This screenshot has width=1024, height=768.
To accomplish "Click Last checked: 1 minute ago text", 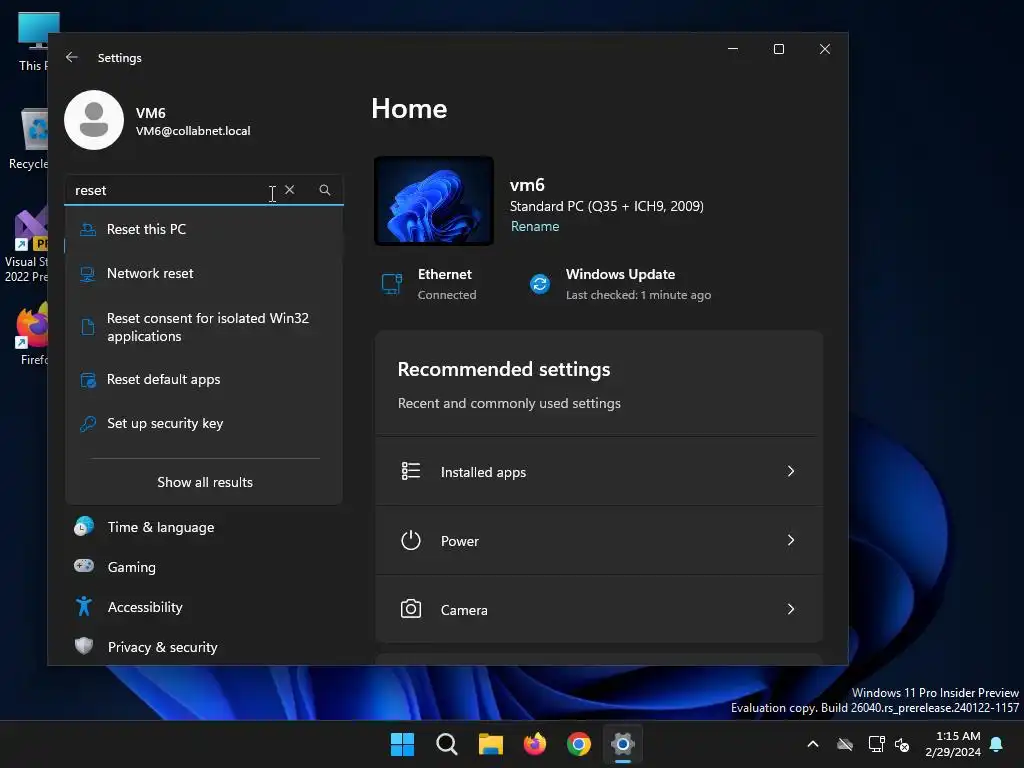I will tap(638, 295).
